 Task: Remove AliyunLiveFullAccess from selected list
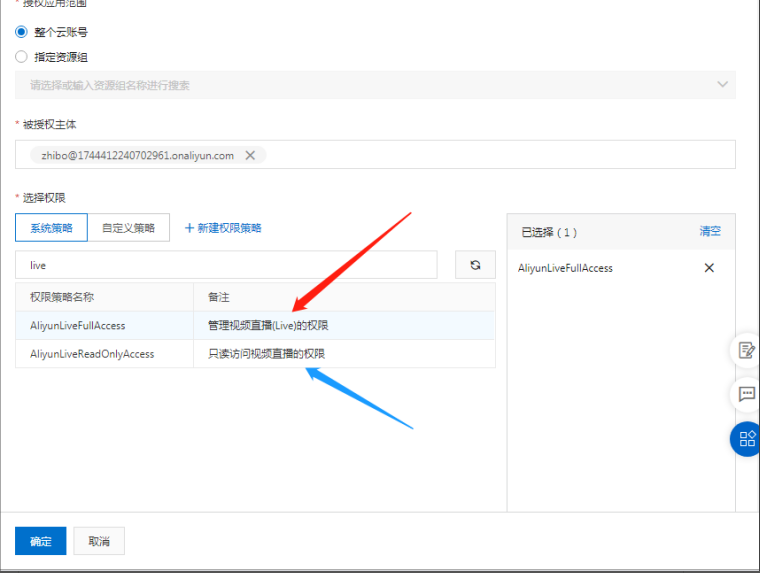tap(709, 268)
